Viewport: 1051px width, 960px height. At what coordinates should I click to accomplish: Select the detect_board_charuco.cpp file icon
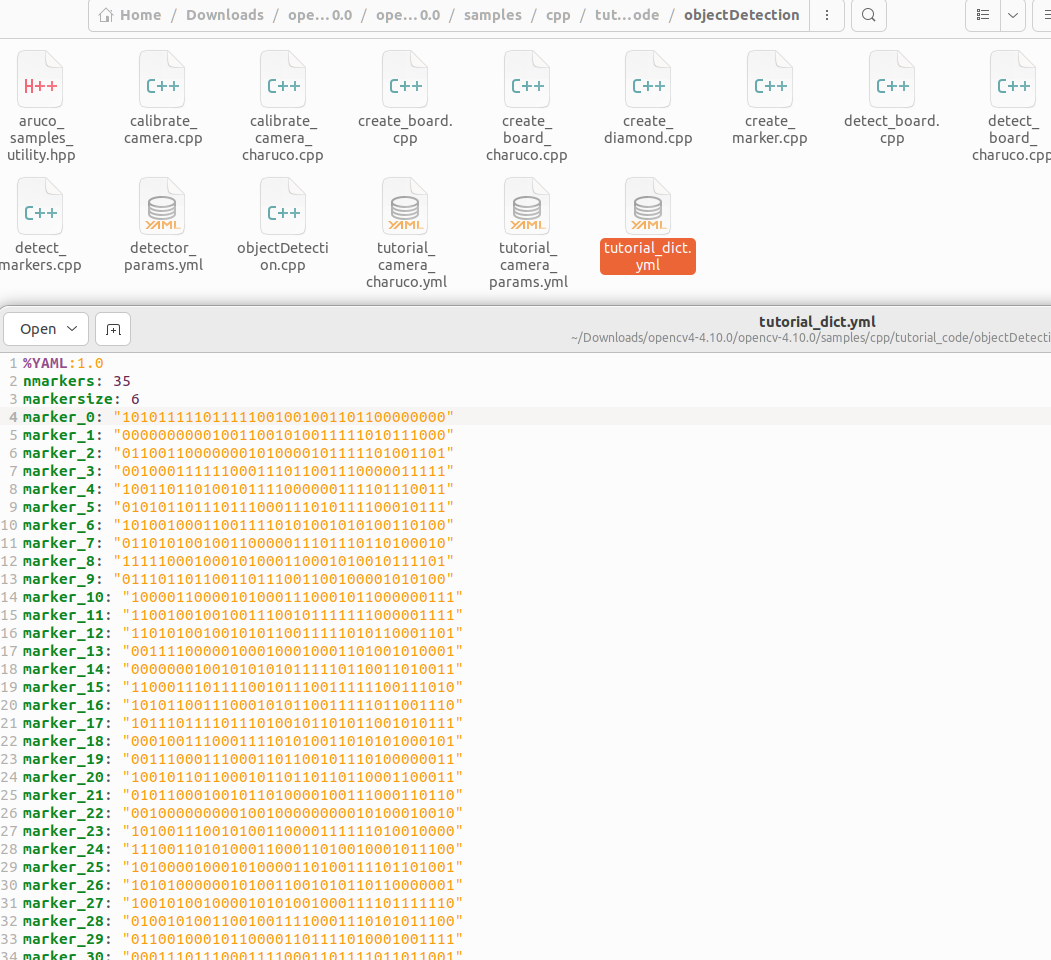(1013, 79)
